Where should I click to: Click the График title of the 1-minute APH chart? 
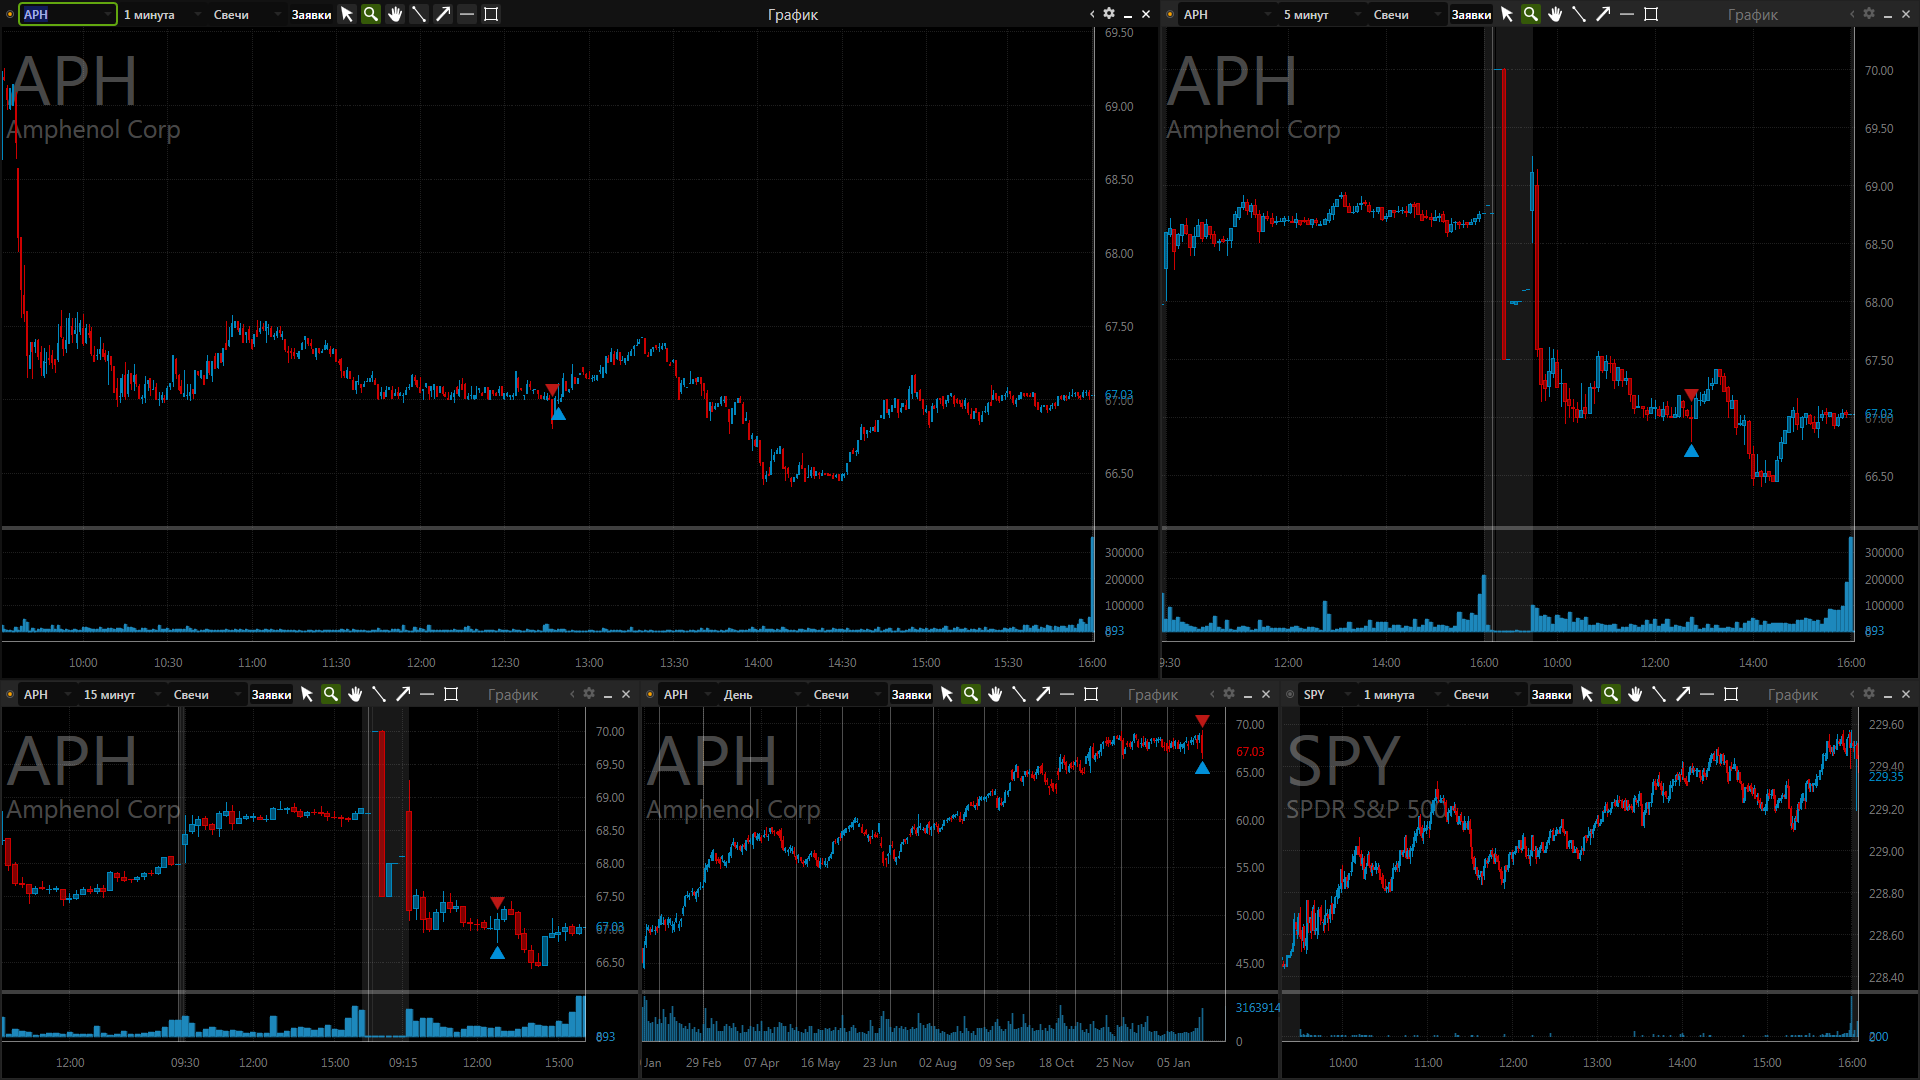793,14
